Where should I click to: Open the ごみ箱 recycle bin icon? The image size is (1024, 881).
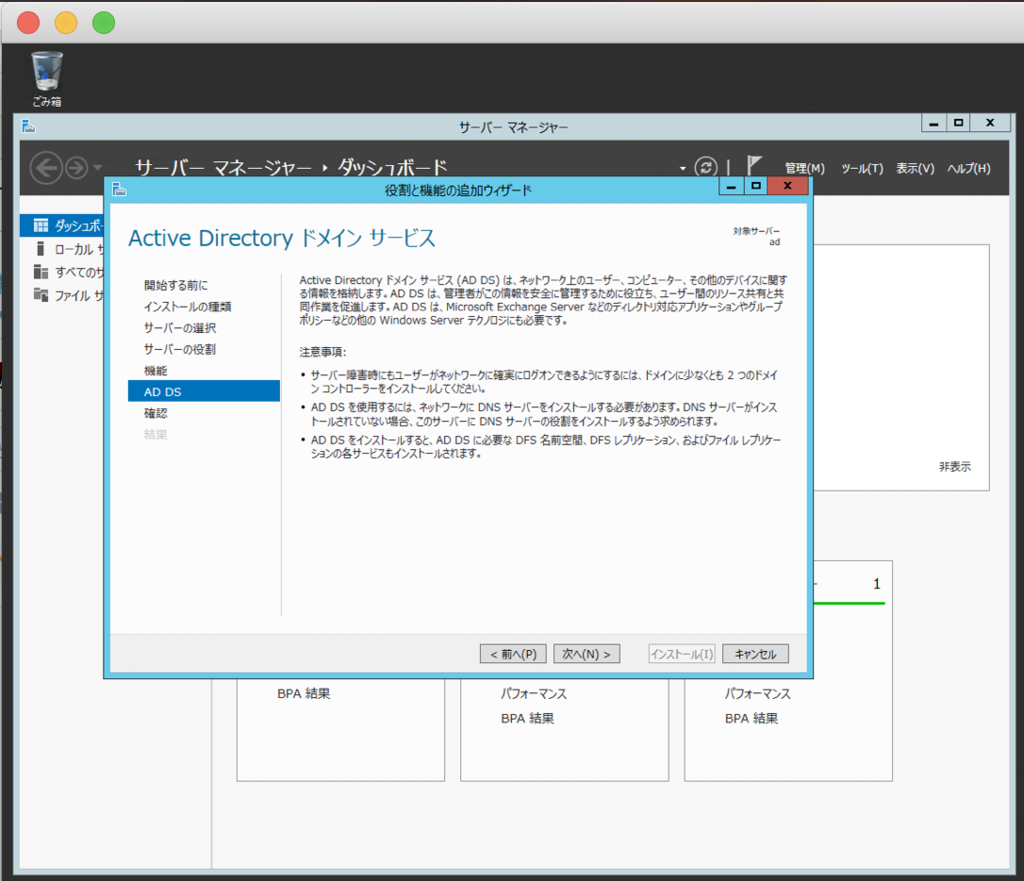pyautogui.click(x=47, y=79)
